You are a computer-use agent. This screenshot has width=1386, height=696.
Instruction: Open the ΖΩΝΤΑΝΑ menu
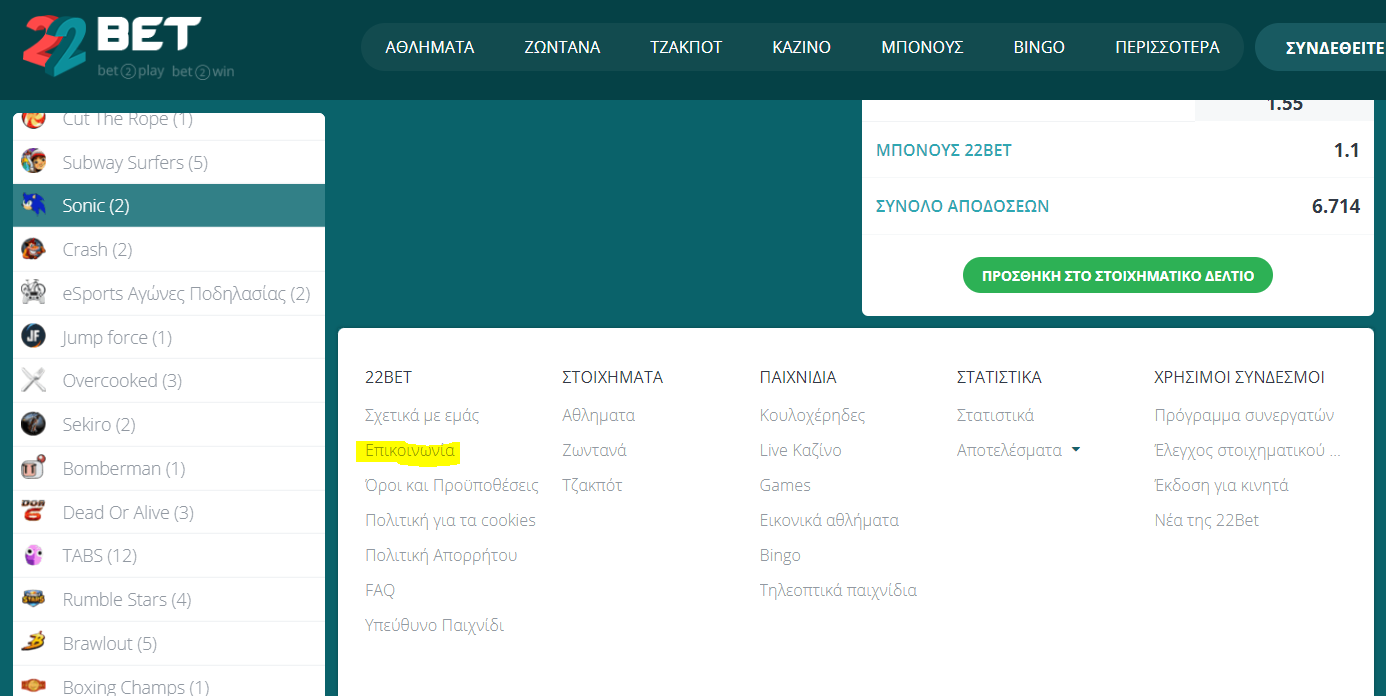[562, 47]
